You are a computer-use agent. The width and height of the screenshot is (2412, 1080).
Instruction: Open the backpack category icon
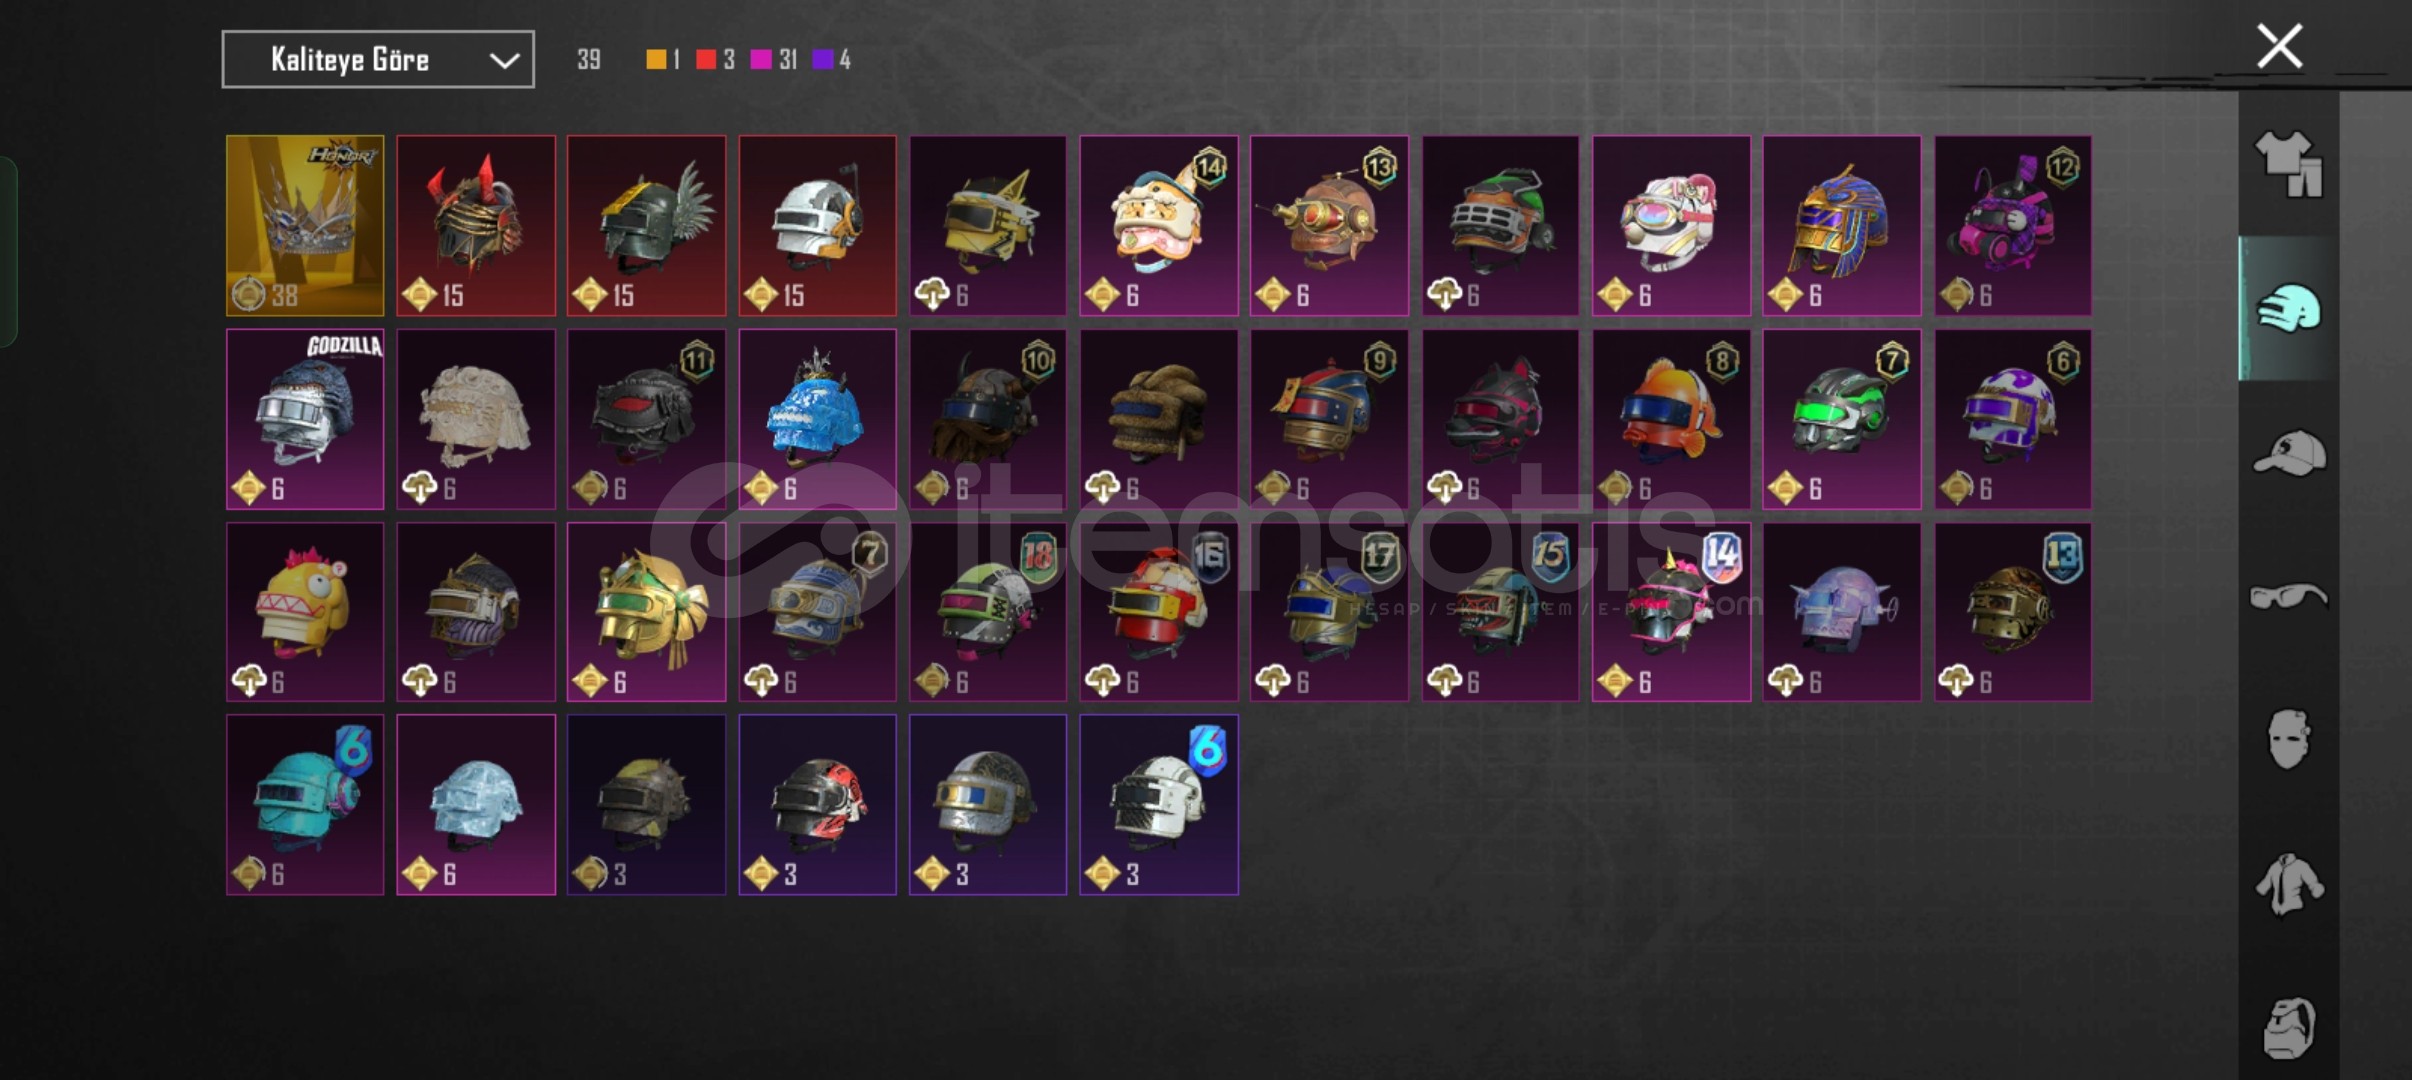2288,1028
